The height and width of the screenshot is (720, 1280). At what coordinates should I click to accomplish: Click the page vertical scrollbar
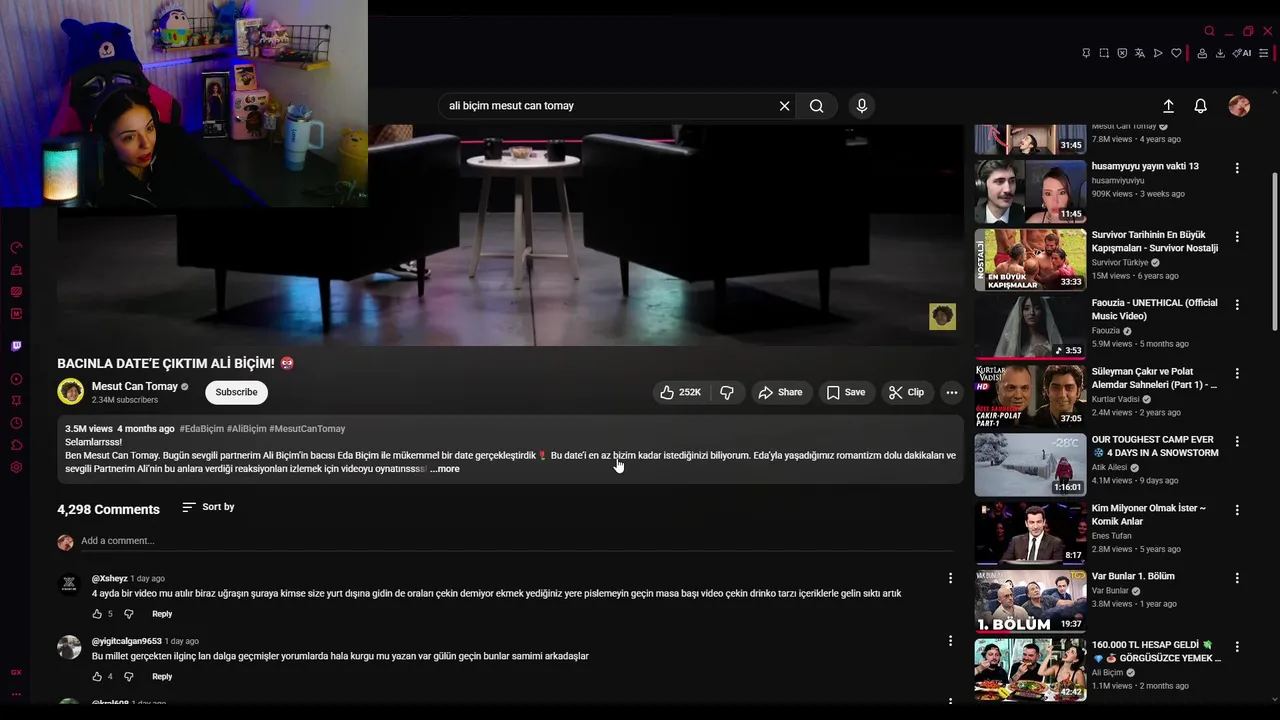coord(1274,250)
